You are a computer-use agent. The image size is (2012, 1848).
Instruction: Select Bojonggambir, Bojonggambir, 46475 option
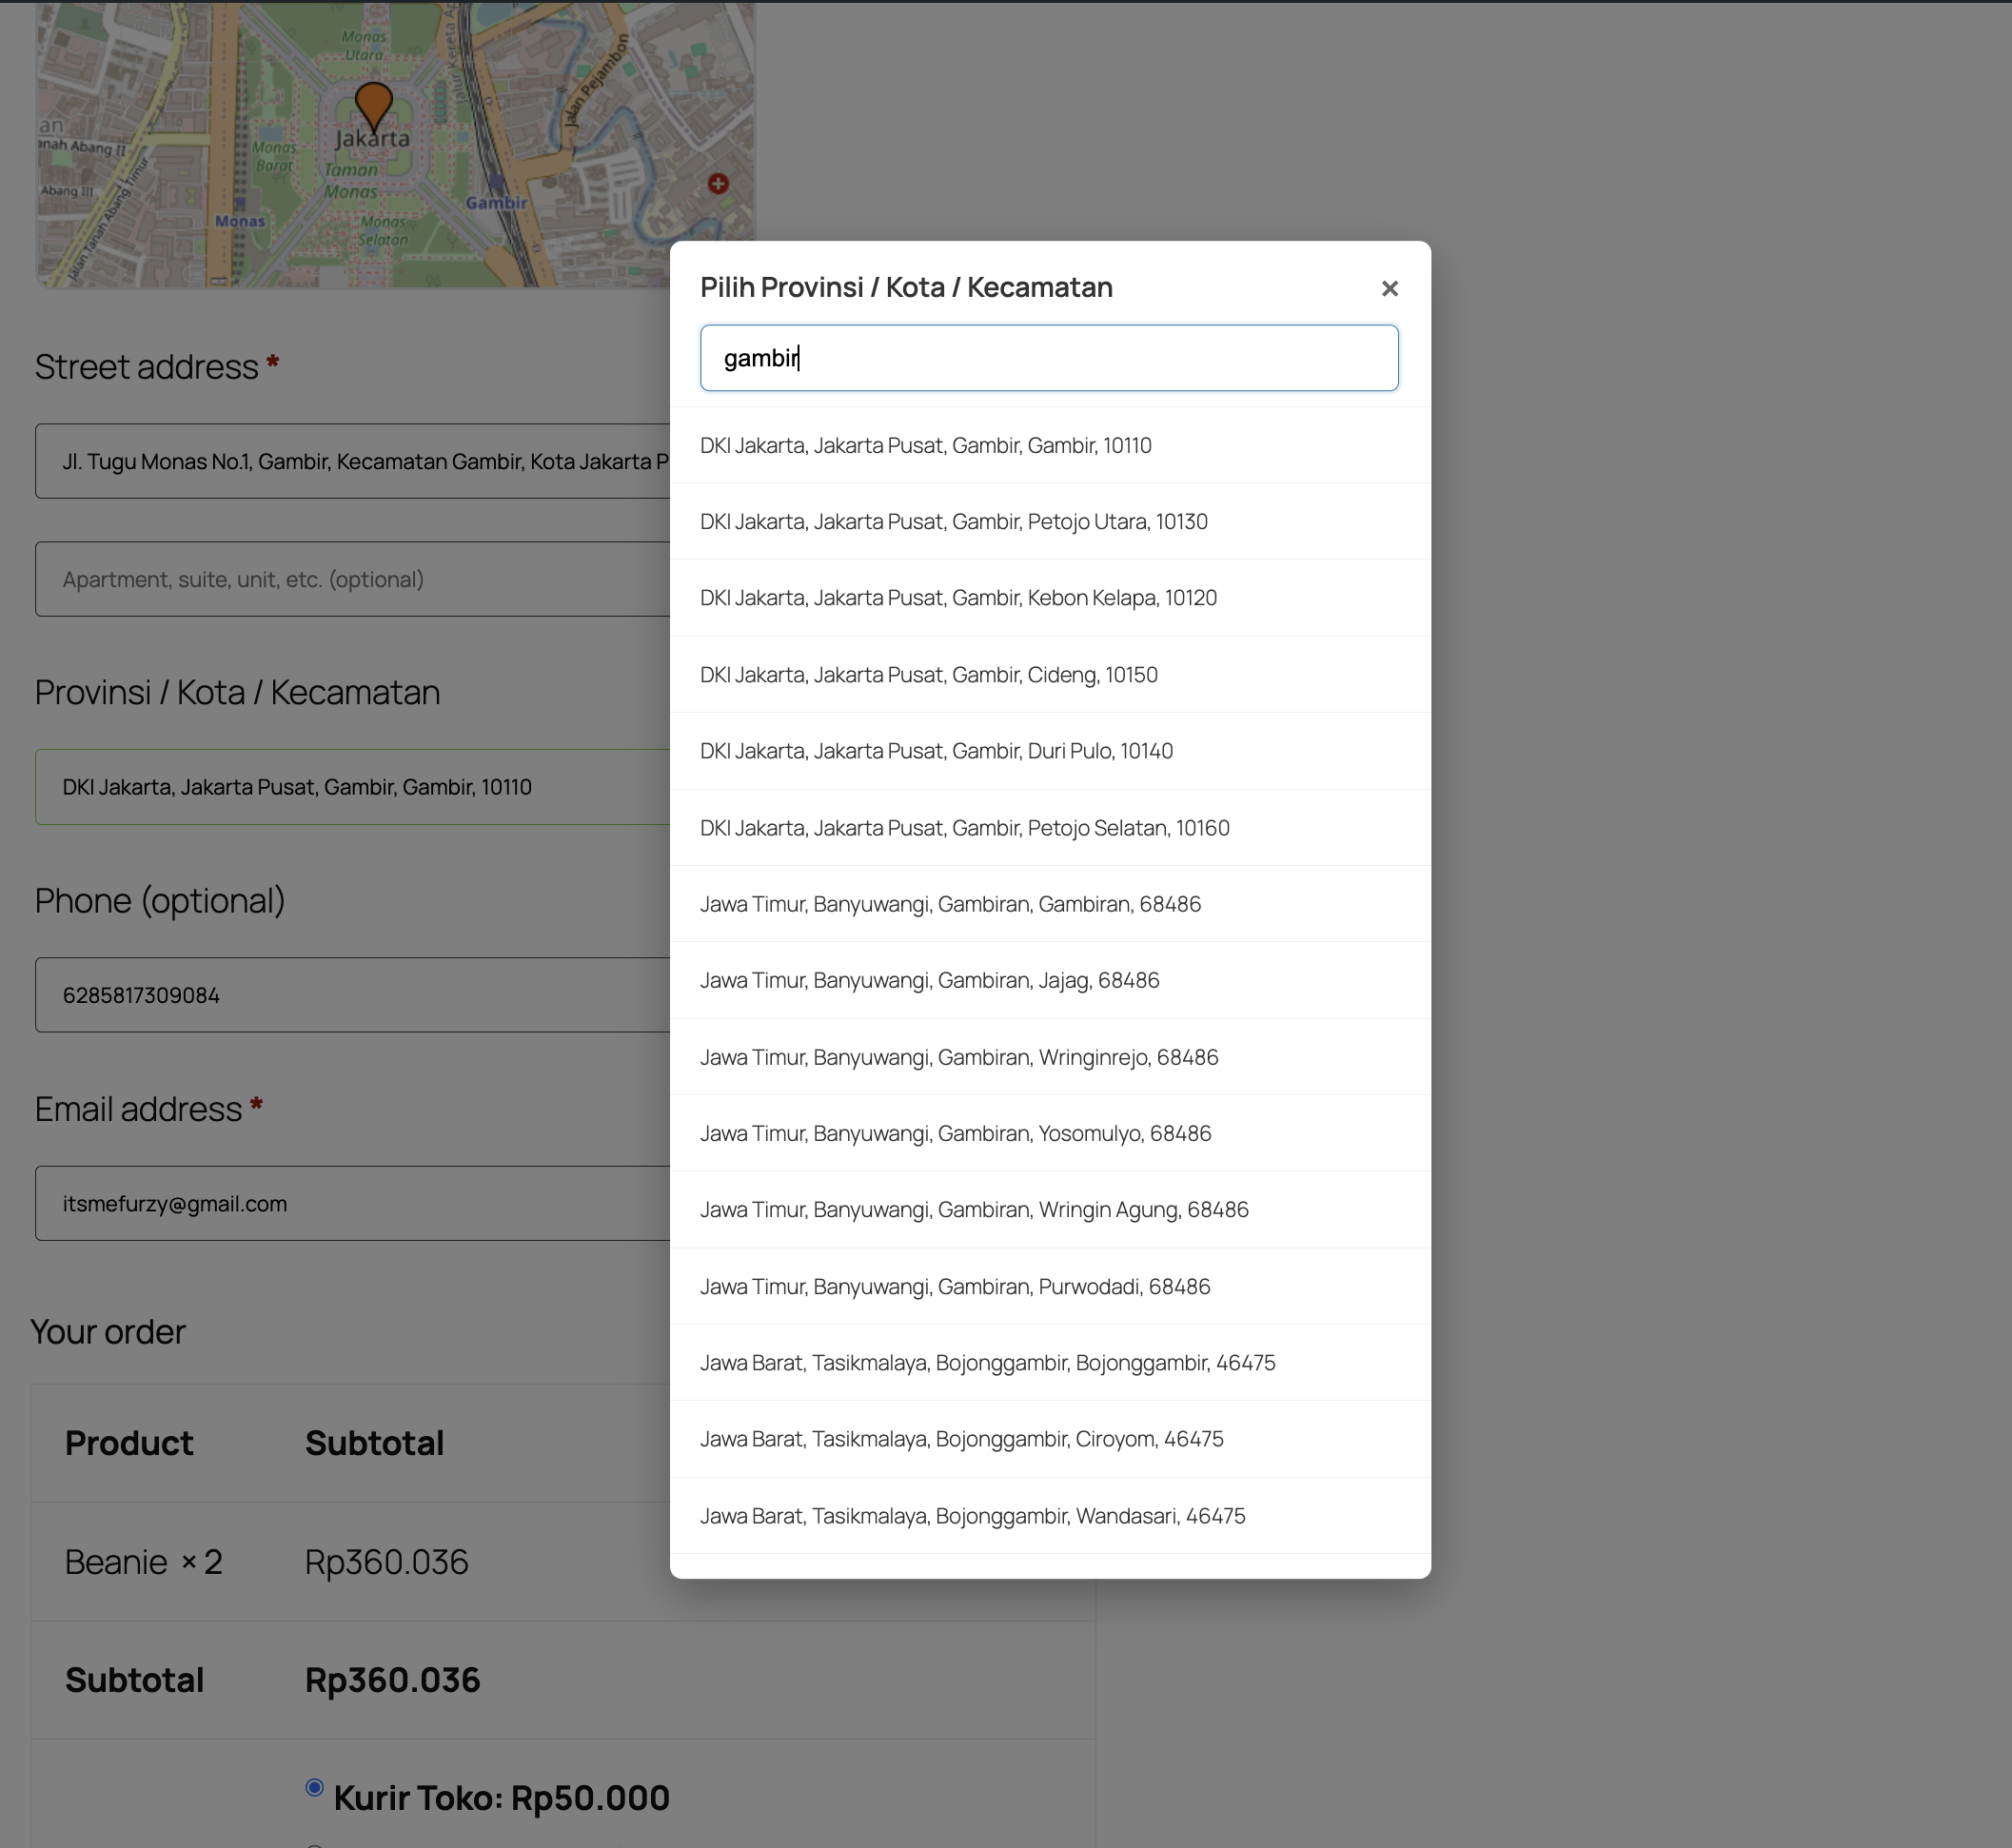pos(987,1363)
